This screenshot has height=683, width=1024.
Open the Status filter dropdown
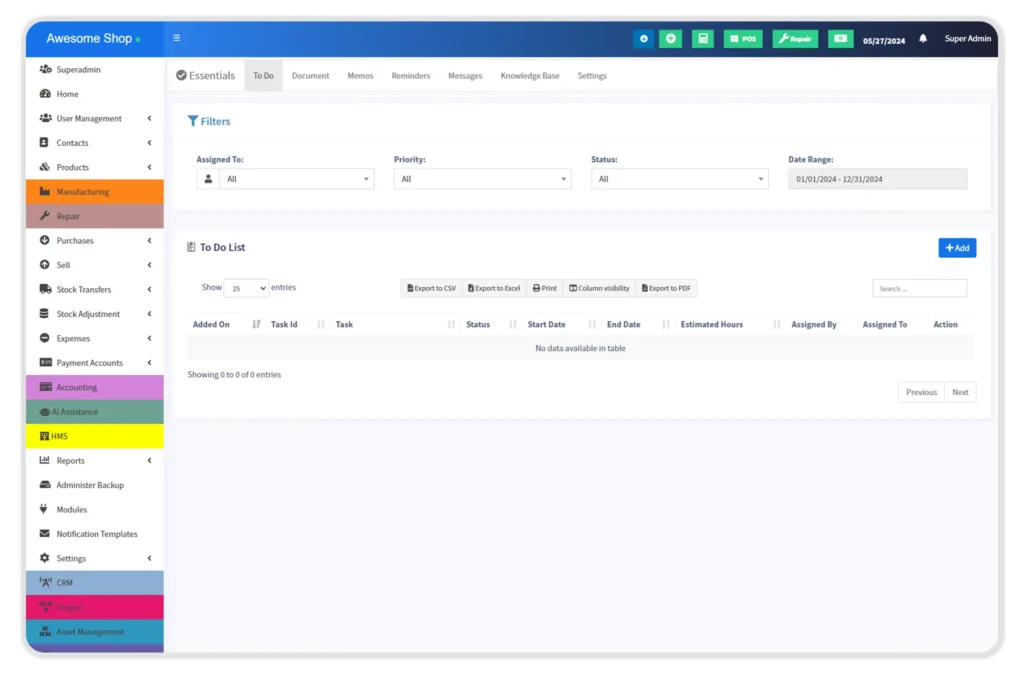679,179
